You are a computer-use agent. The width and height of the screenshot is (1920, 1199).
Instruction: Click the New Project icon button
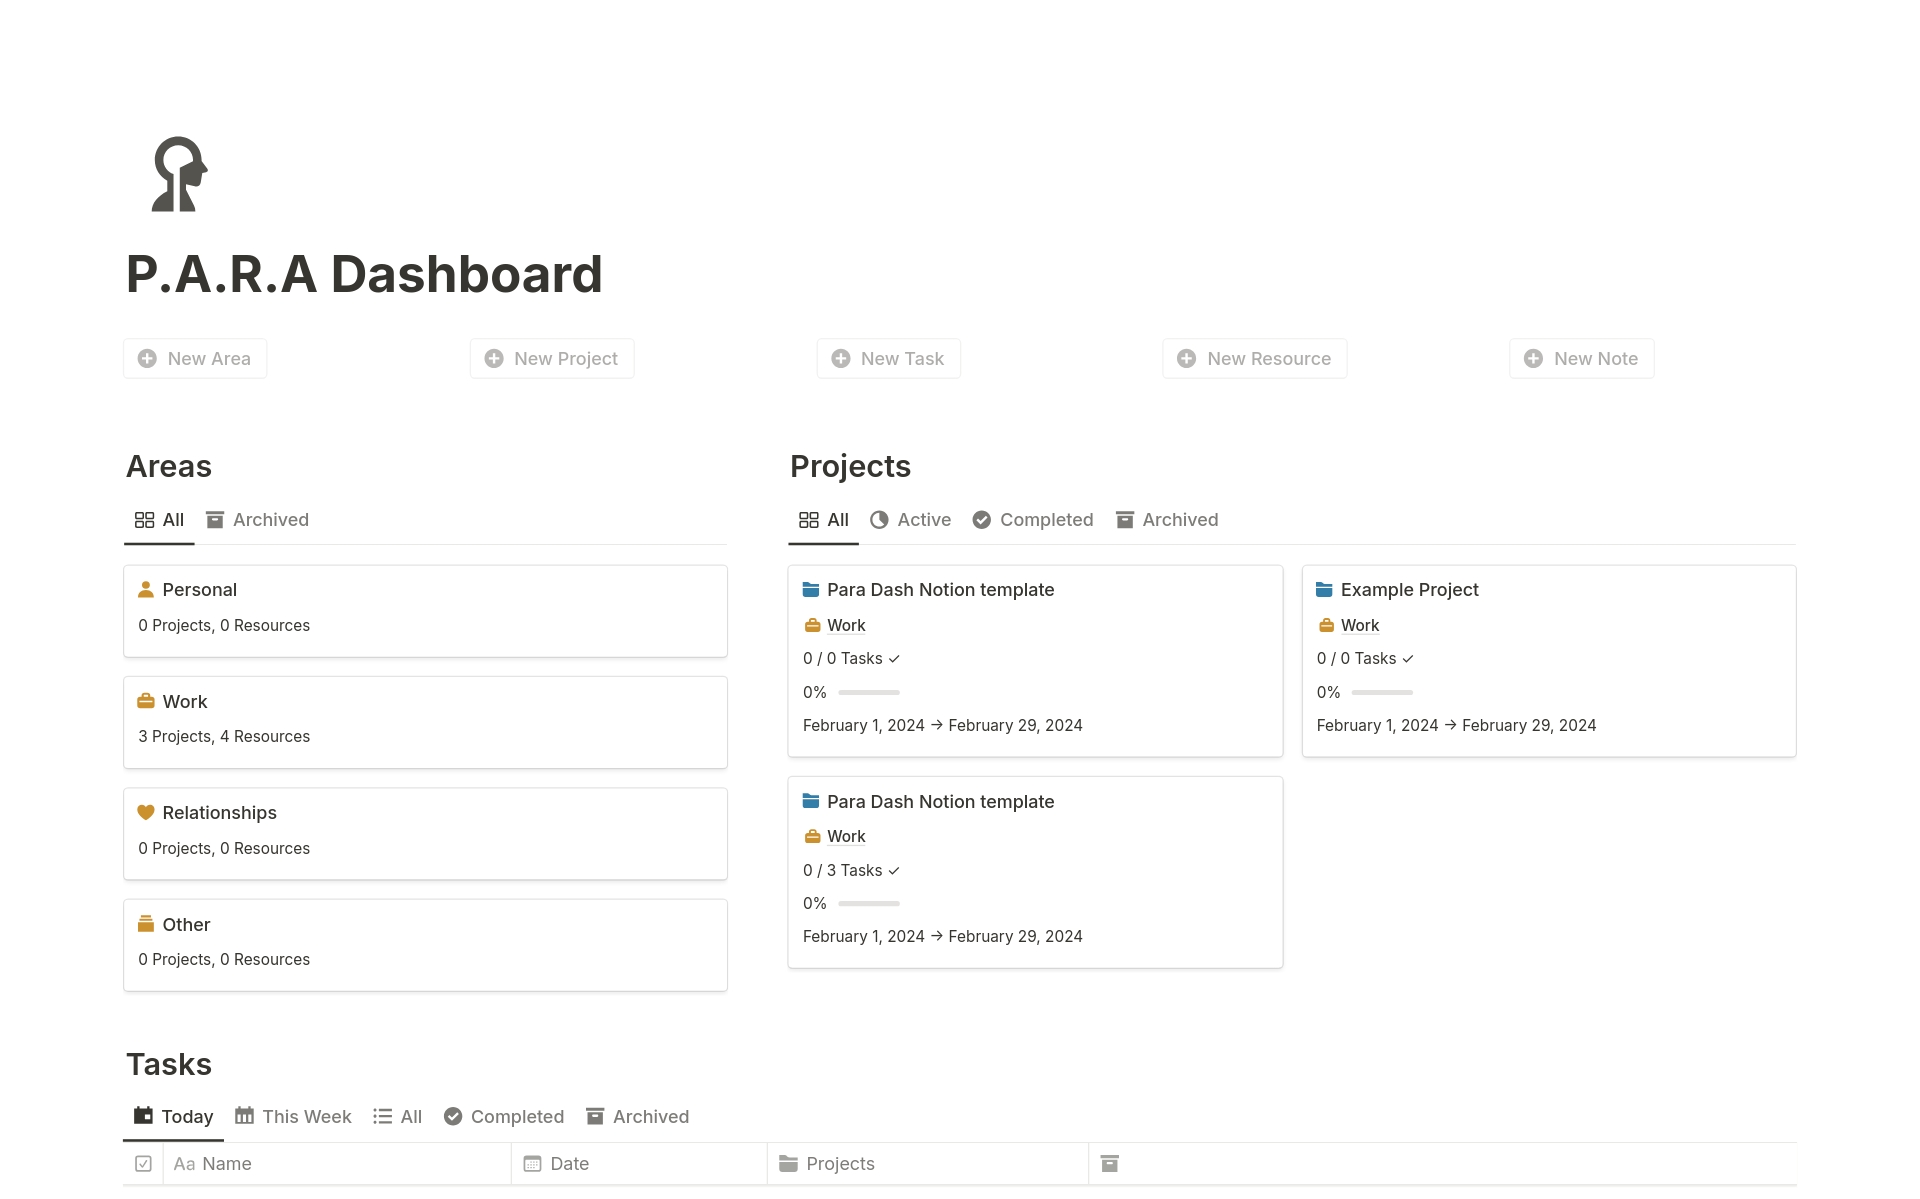click(495, 358)
